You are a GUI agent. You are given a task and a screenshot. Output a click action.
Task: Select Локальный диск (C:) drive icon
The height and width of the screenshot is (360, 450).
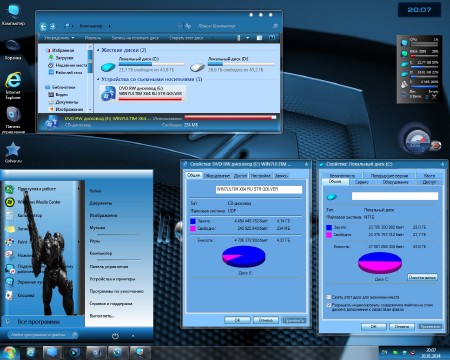[x=108, y=67]
